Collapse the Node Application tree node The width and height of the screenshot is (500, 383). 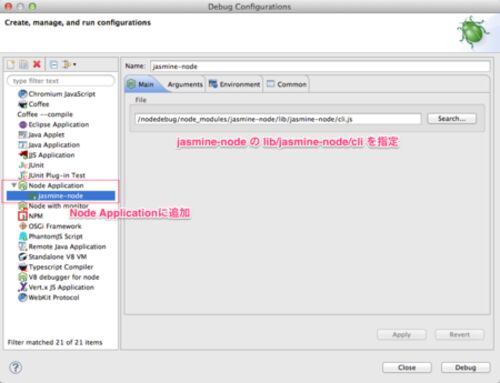pyautogui.click(x=14, y=185)
